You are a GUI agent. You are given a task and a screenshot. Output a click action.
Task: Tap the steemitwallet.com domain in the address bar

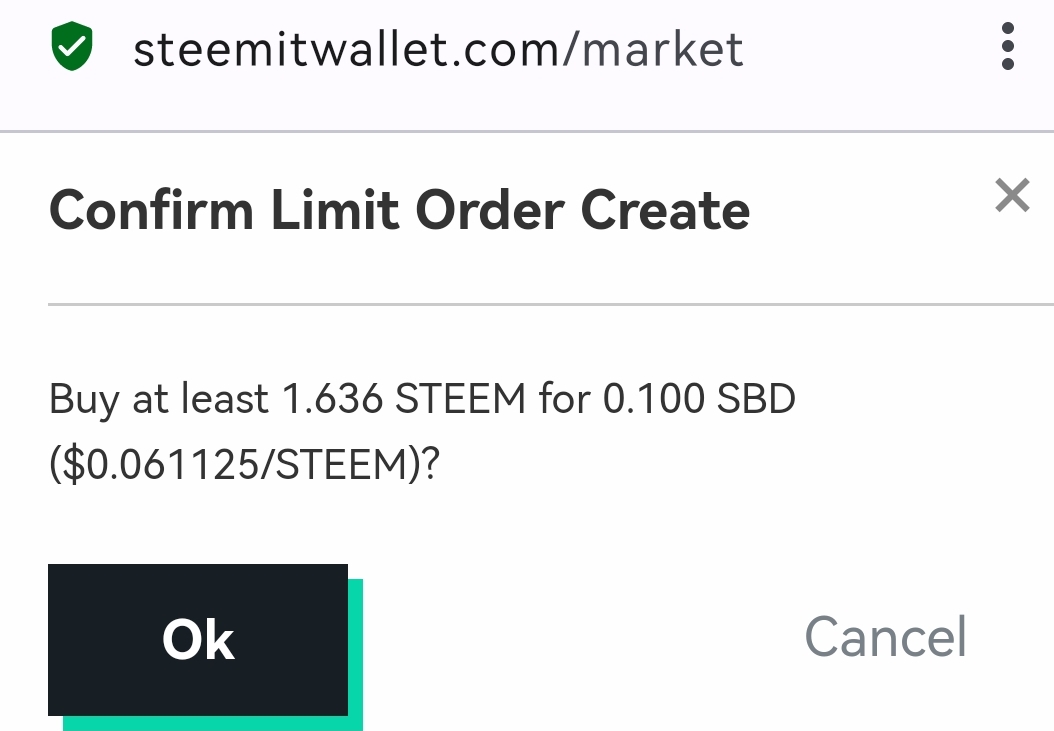[347, 49]
